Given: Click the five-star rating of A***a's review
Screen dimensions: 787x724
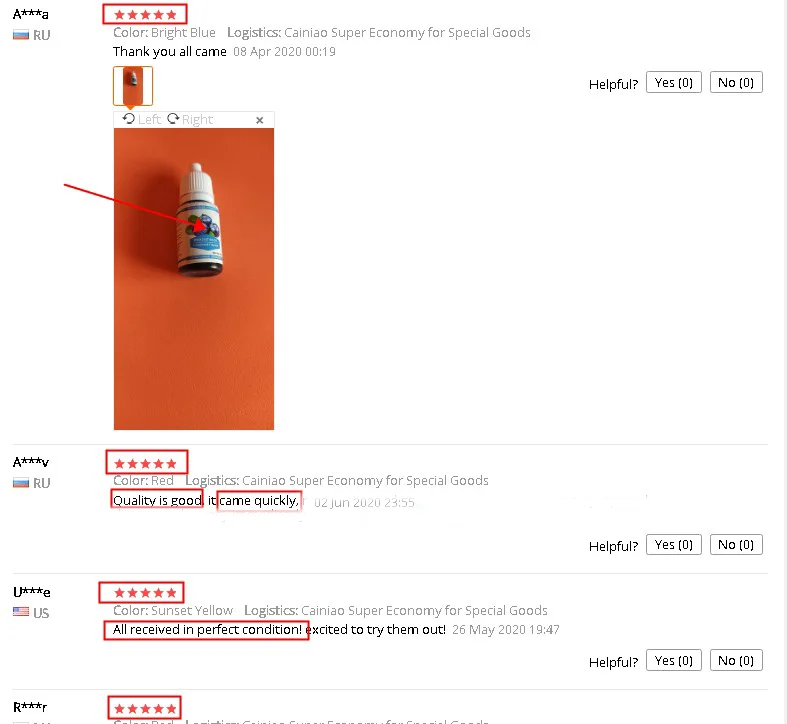Looking at the screenshot, I should 145,15.
